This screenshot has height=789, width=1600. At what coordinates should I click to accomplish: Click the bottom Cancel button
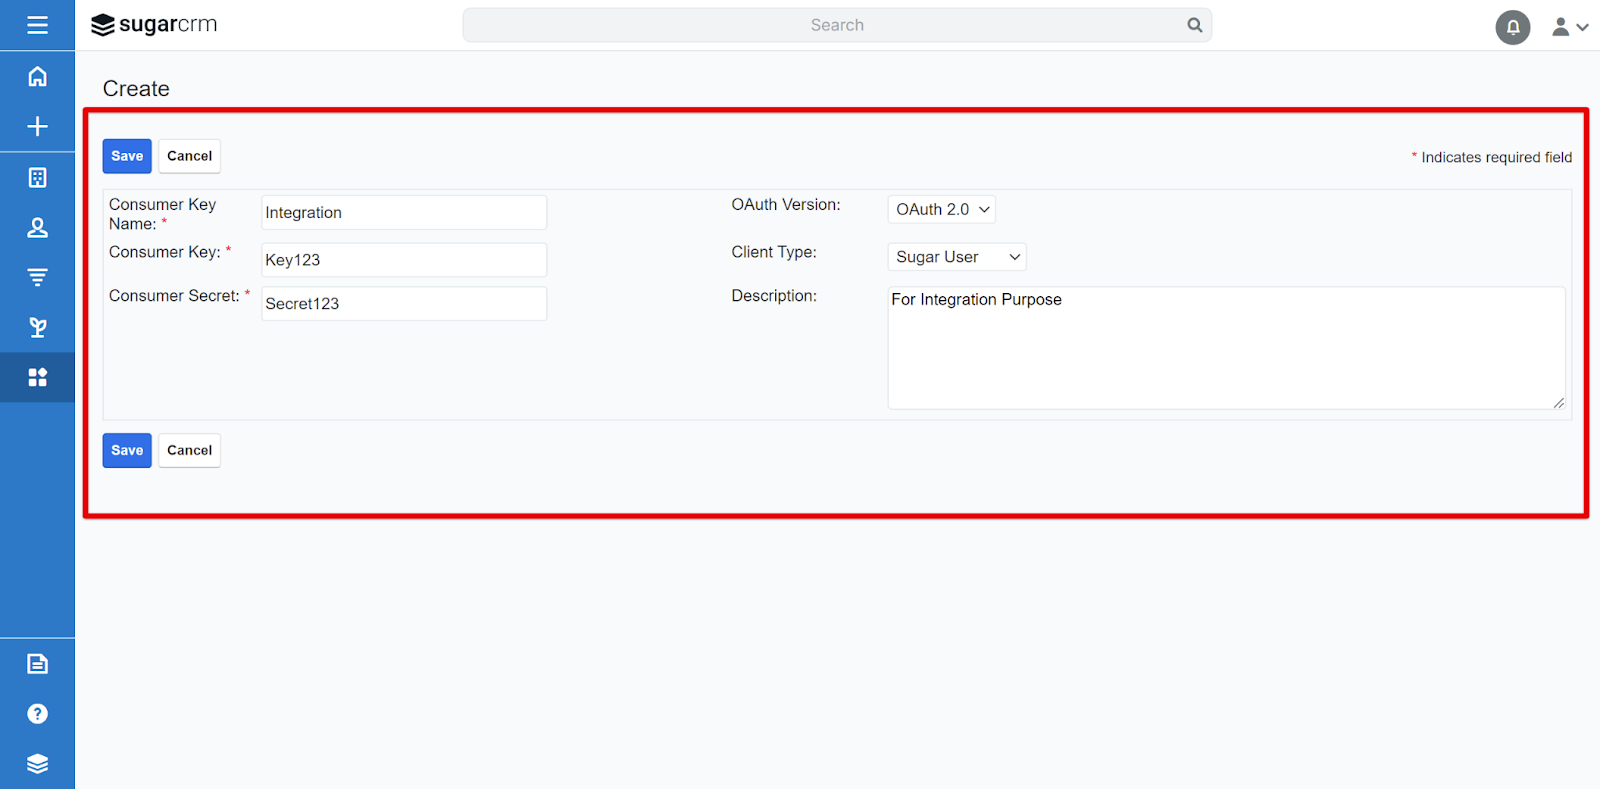189,450
